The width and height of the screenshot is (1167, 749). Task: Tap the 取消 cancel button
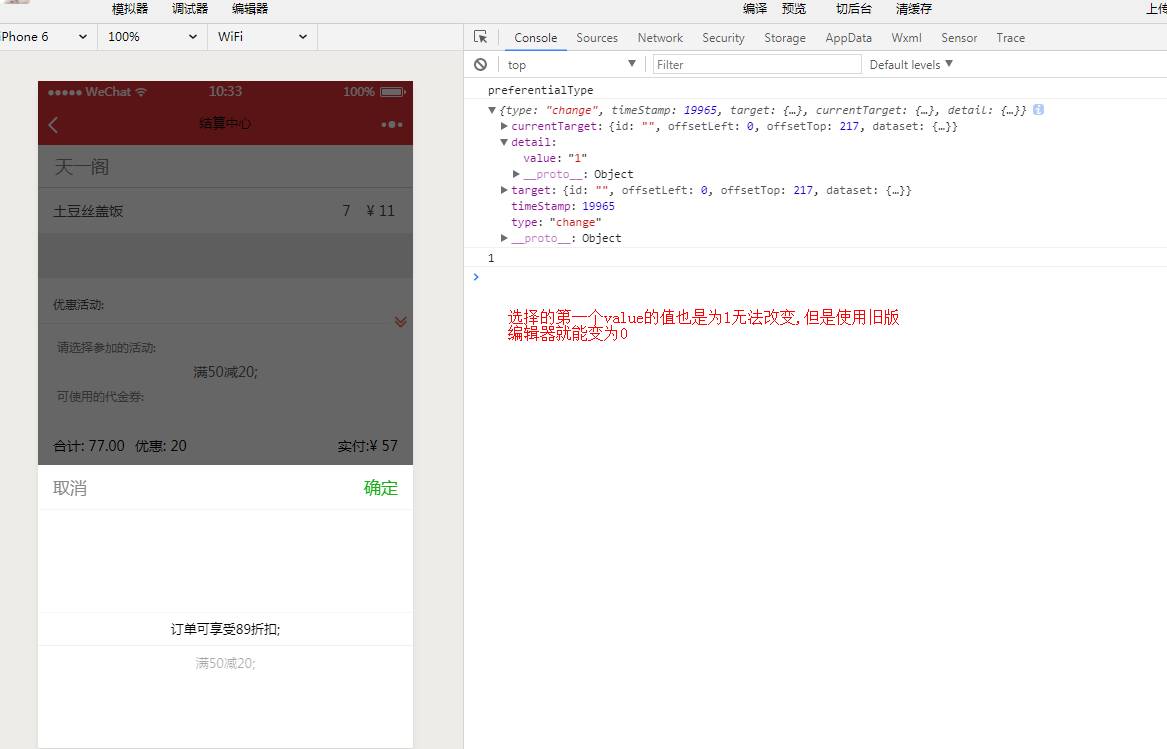pos(70,488)
